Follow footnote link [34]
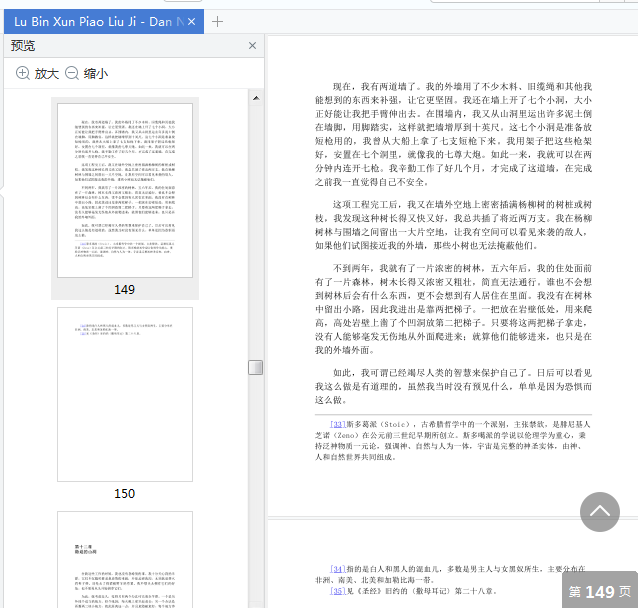The image size is (638, 608). (337, 569)
